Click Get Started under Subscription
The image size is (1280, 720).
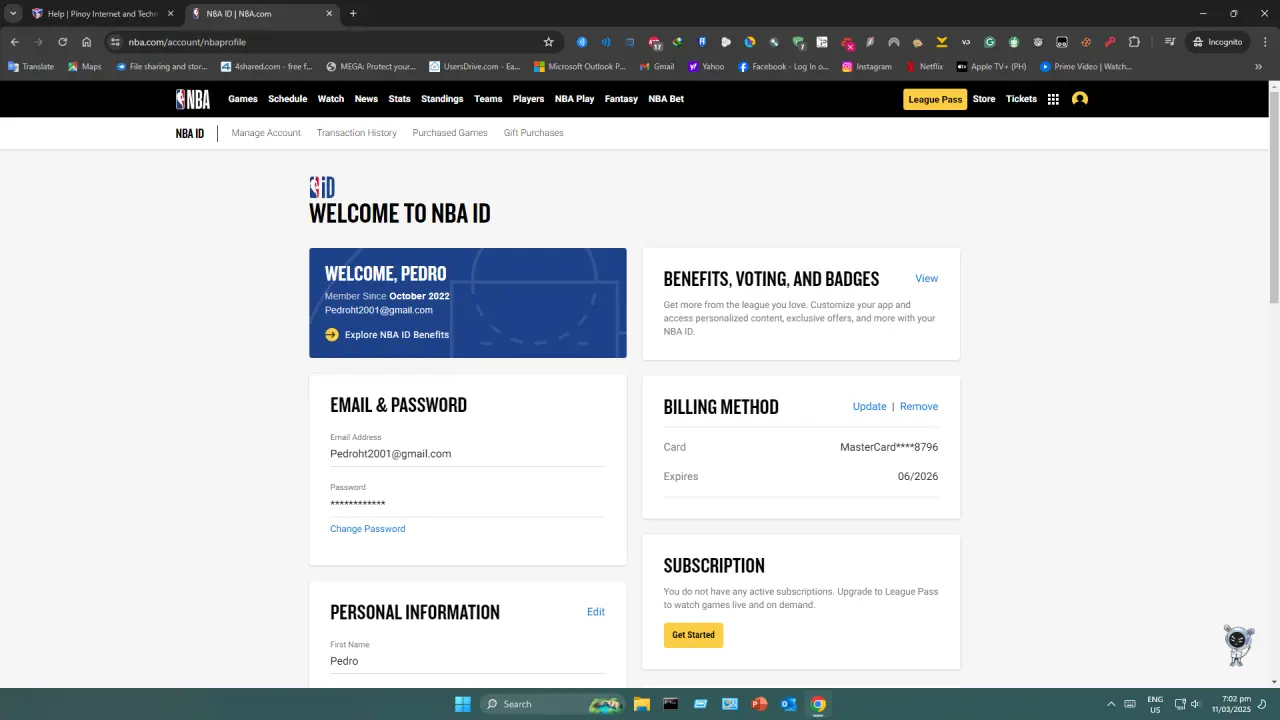[693, 635]
